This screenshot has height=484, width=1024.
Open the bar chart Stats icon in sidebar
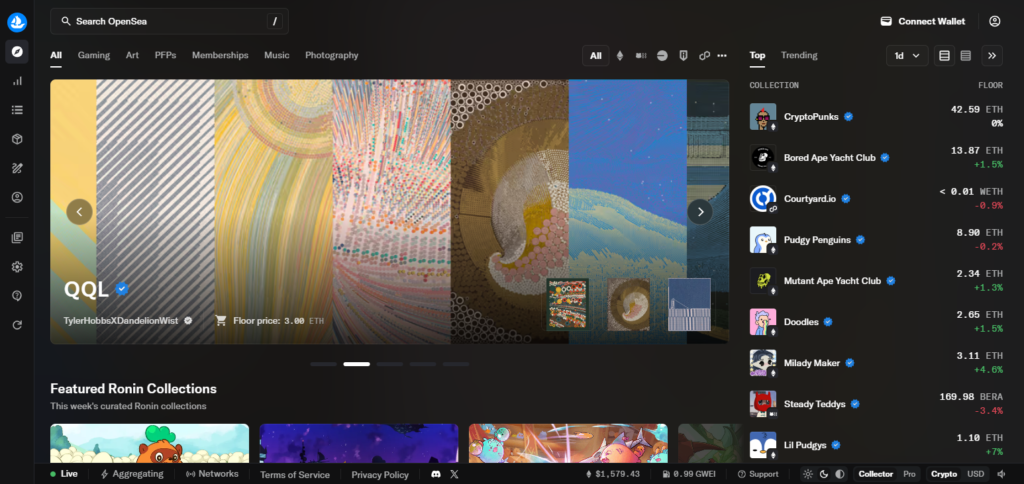[17, 81]
